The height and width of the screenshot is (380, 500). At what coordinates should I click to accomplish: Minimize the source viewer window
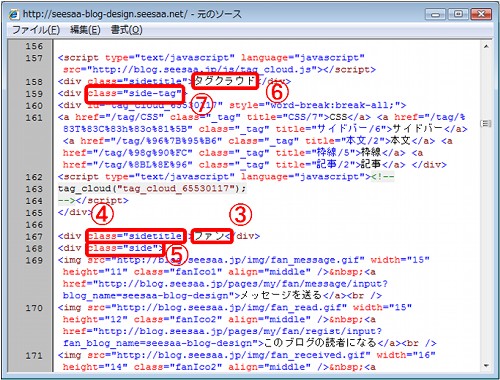point(436,14)
